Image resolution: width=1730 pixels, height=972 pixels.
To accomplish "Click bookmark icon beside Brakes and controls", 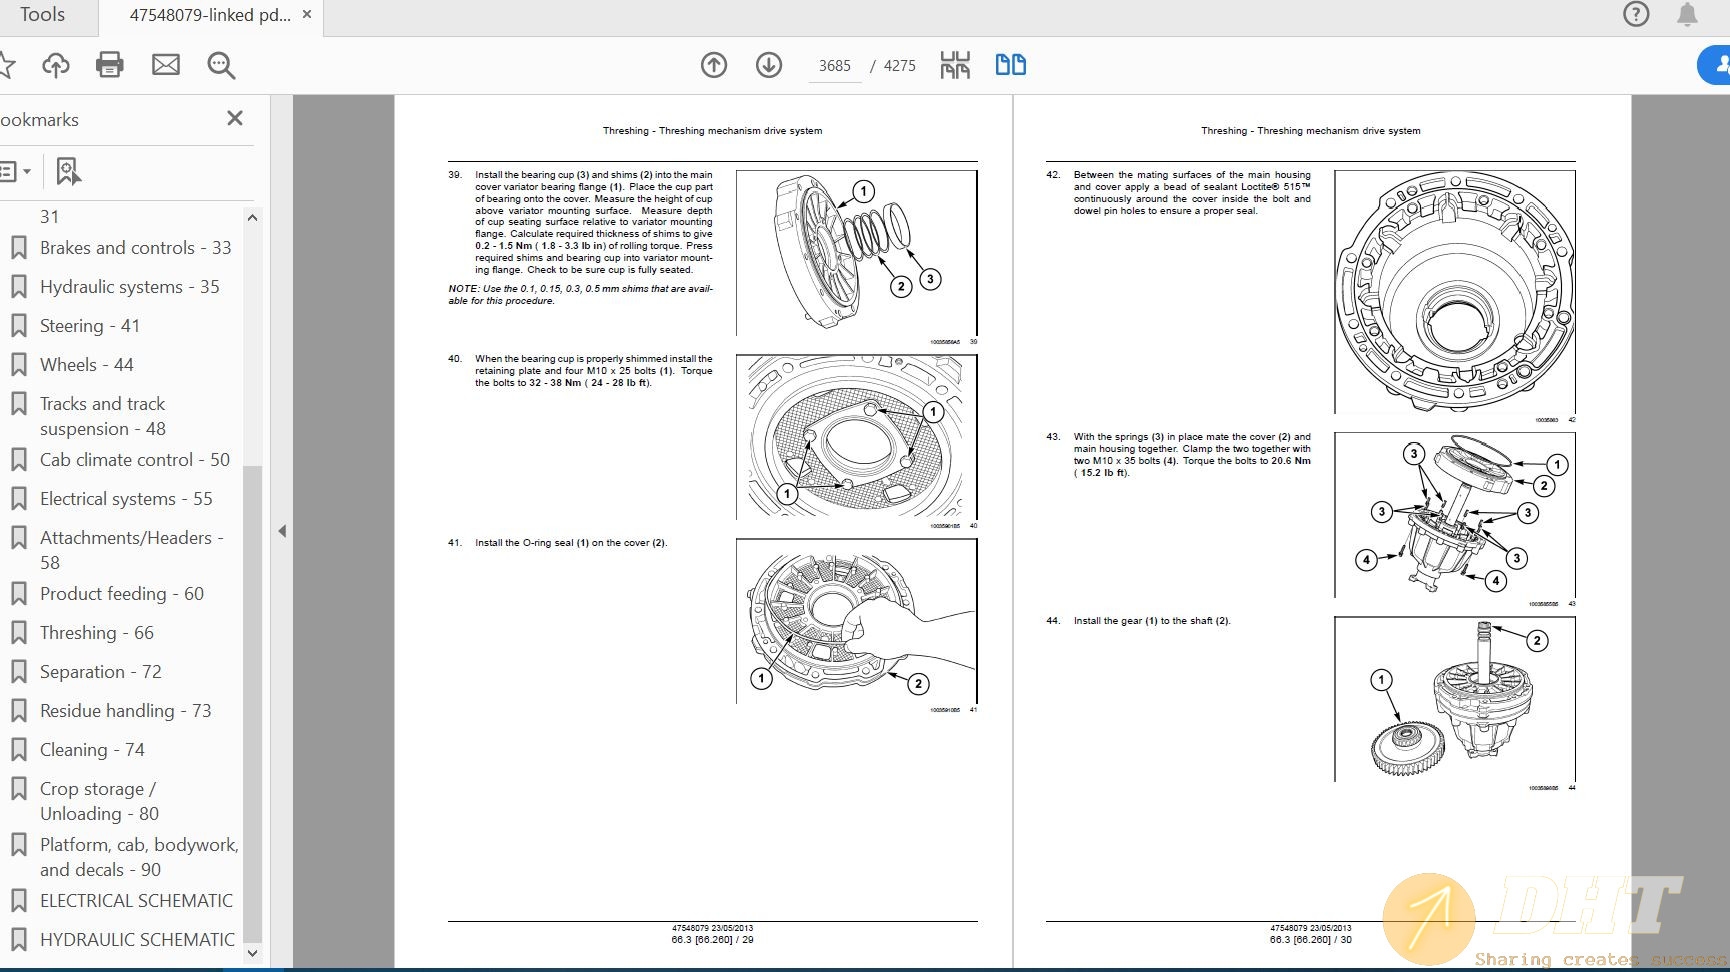I will 18,248.
